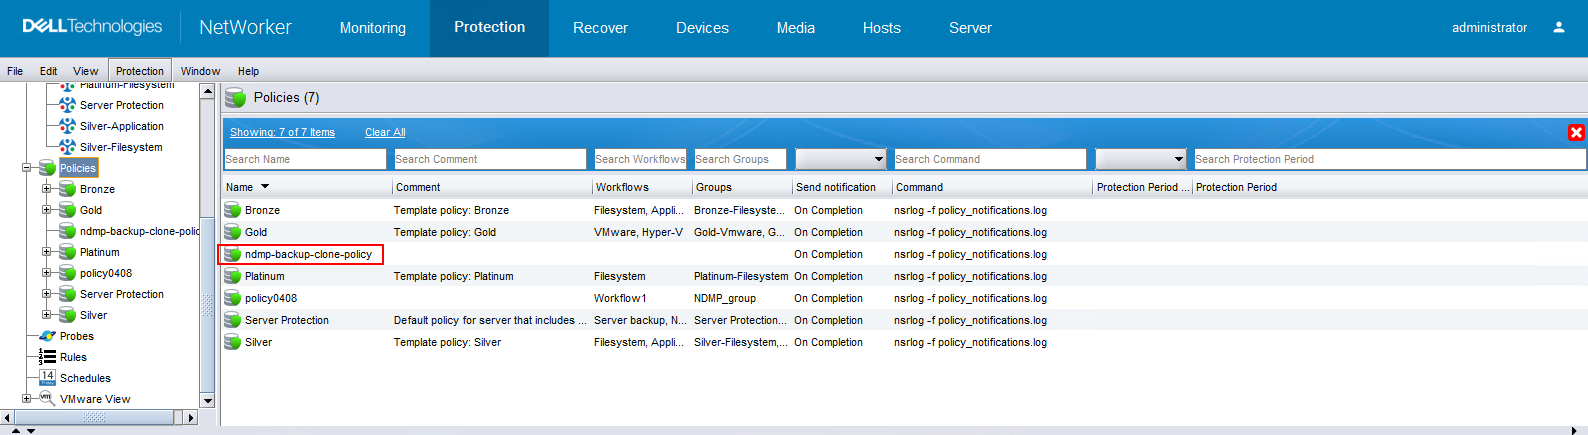The height and width of the screenshot is (435, 1588).
Task: Switch to the Recover tab
Action: [x=600, y=28]
